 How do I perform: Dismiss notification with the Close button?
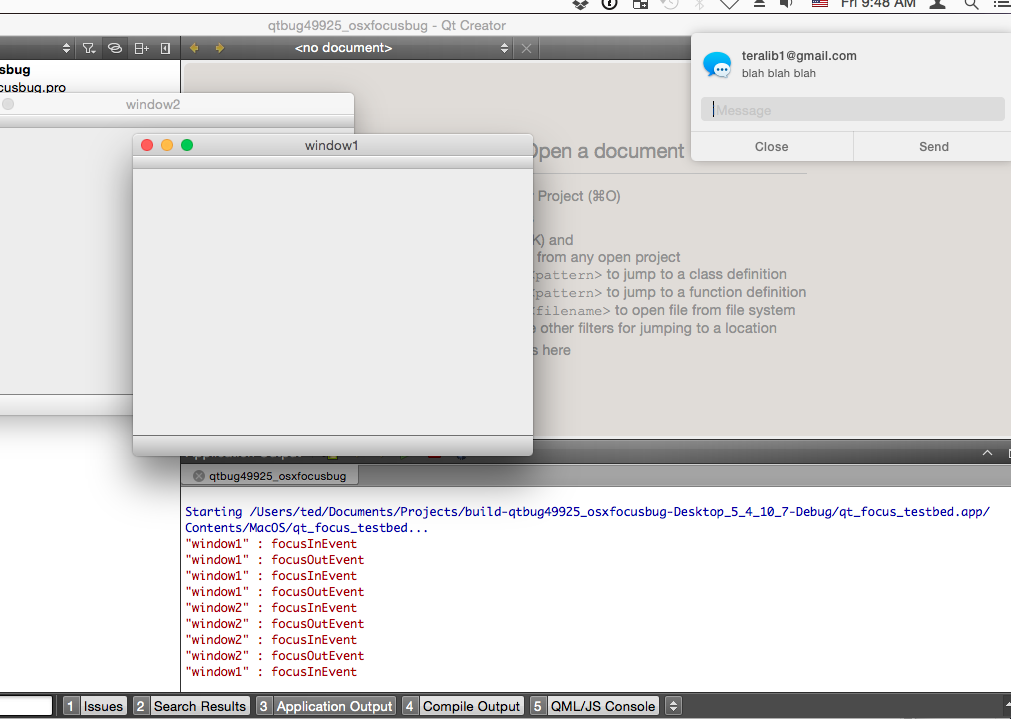771,146
